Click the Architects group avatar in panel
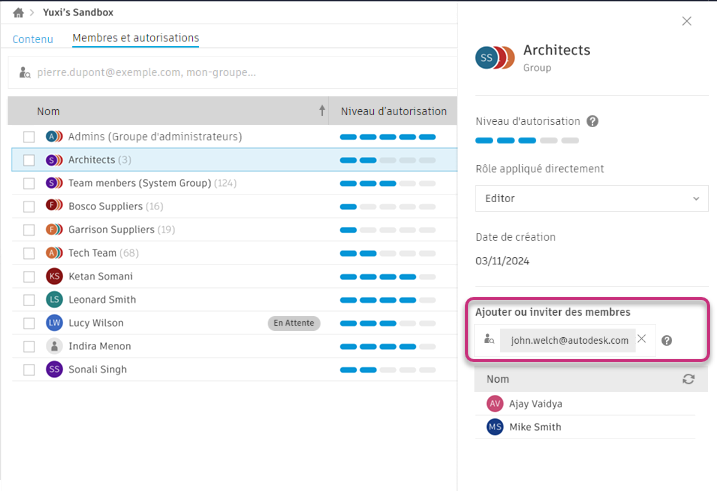 coord(494,58)
